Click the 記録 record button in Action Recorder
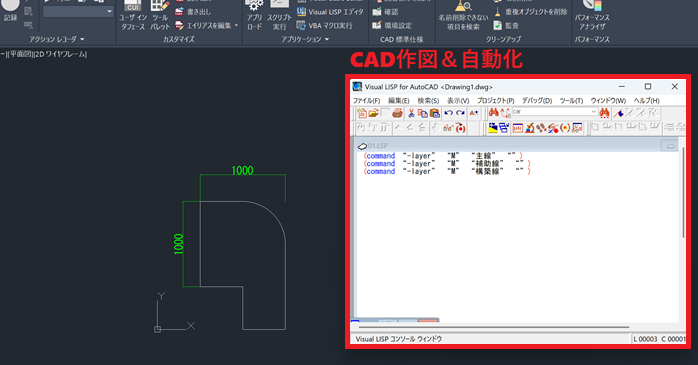Image resolution: width=698 pixels, height=365 pixels. click(10, 11)
